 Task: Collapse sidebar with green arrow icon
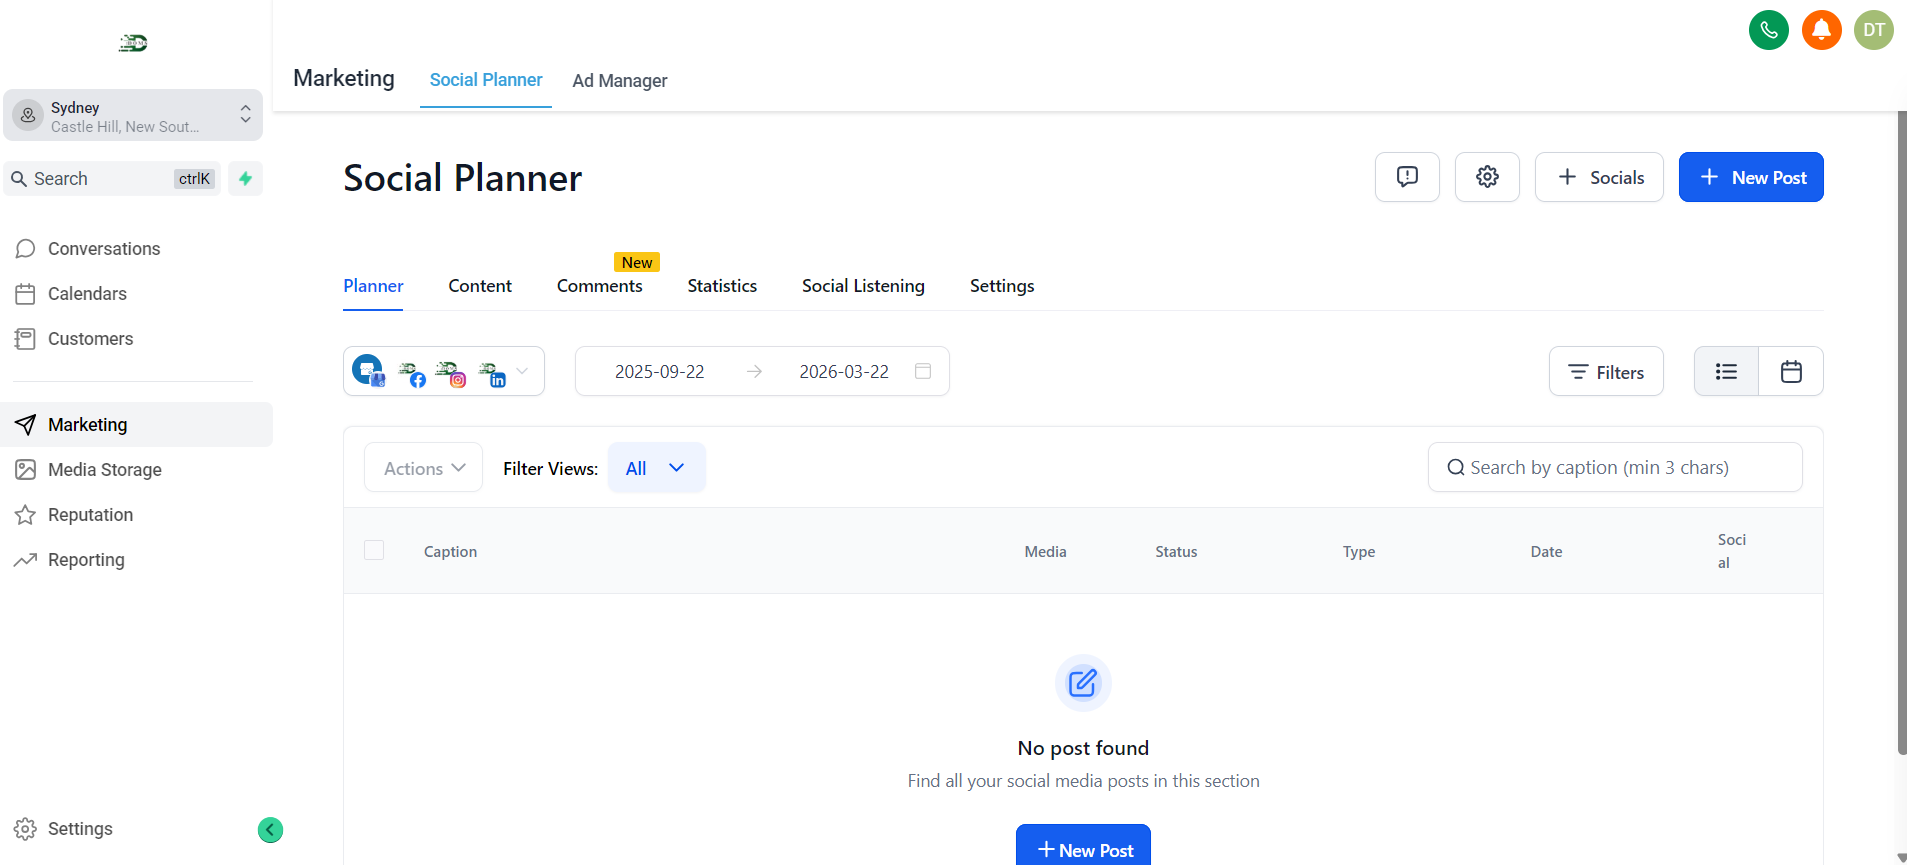coord(270,830)
